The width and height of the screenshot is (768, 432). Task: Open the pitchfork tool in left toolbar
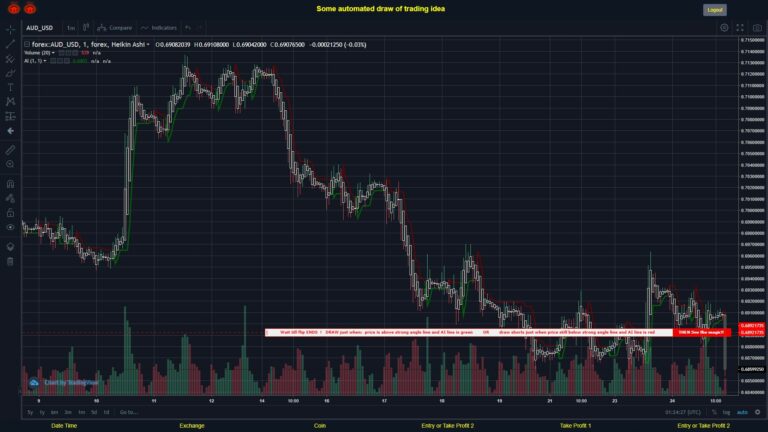(10, 59)
